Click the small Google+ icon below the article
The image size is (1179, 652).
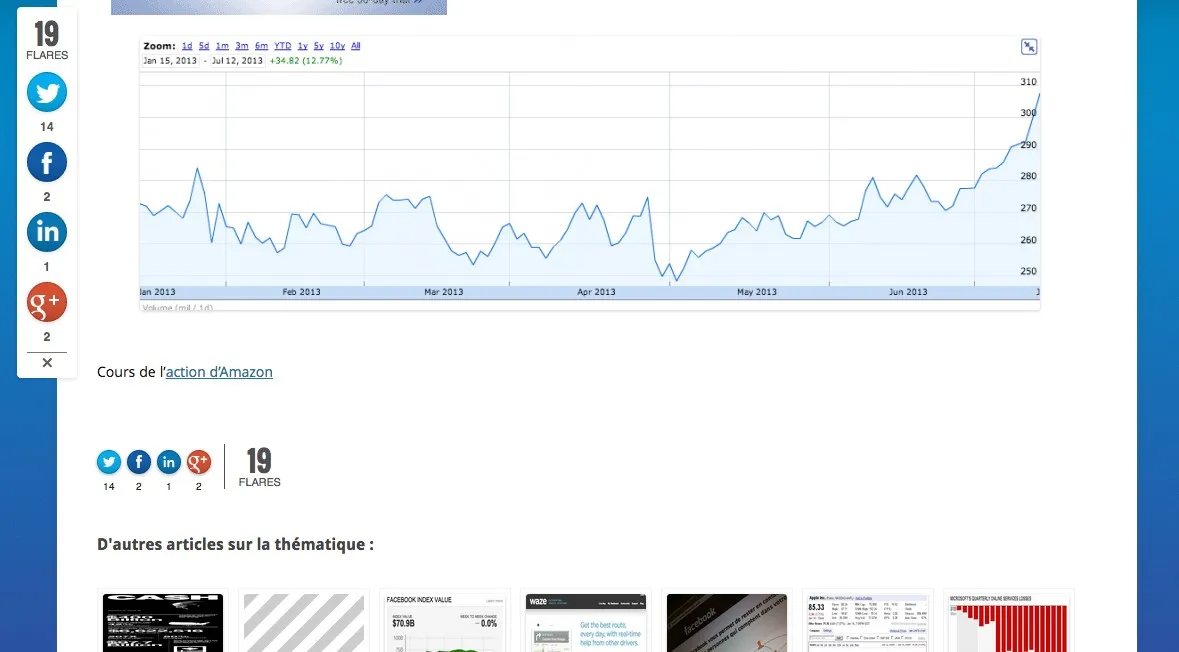[x=199, y=462]
